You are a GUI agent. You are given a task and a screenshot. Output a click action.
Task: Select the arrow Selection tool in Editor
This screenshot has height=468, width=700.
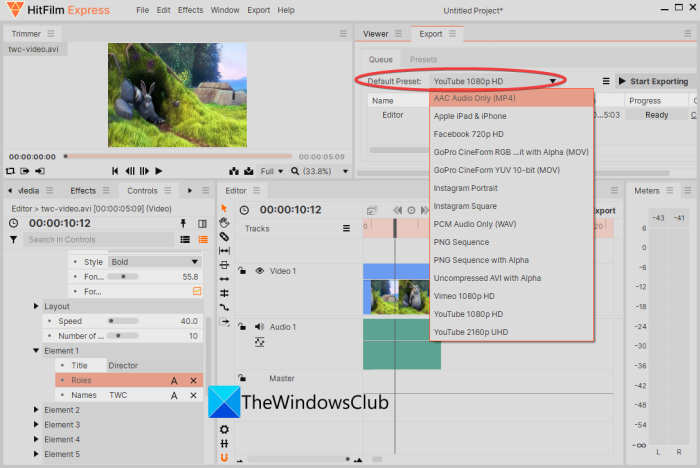(224, 208)
